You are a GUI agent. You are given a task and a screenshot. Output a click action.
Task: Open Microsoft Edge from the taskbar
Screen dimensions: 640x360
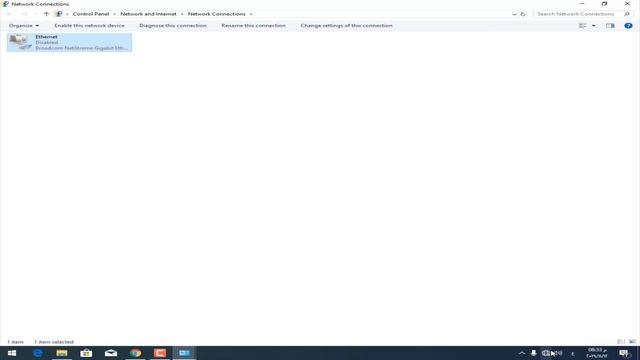(38, 353)
